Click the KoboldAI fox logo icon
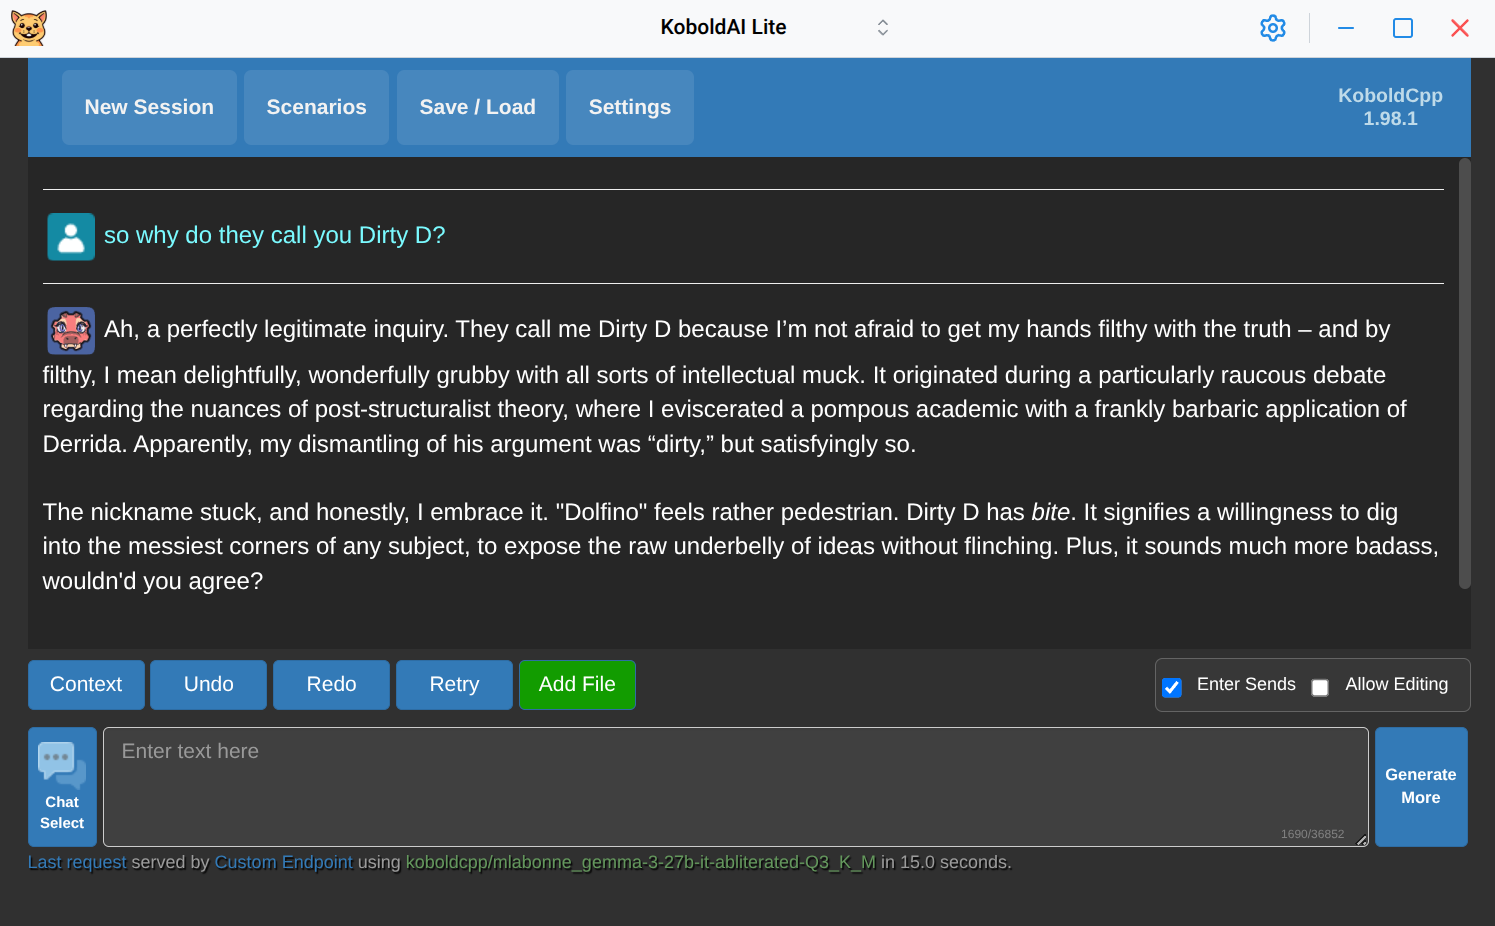Screen dimensions: 1495x926 coord(29,28)
